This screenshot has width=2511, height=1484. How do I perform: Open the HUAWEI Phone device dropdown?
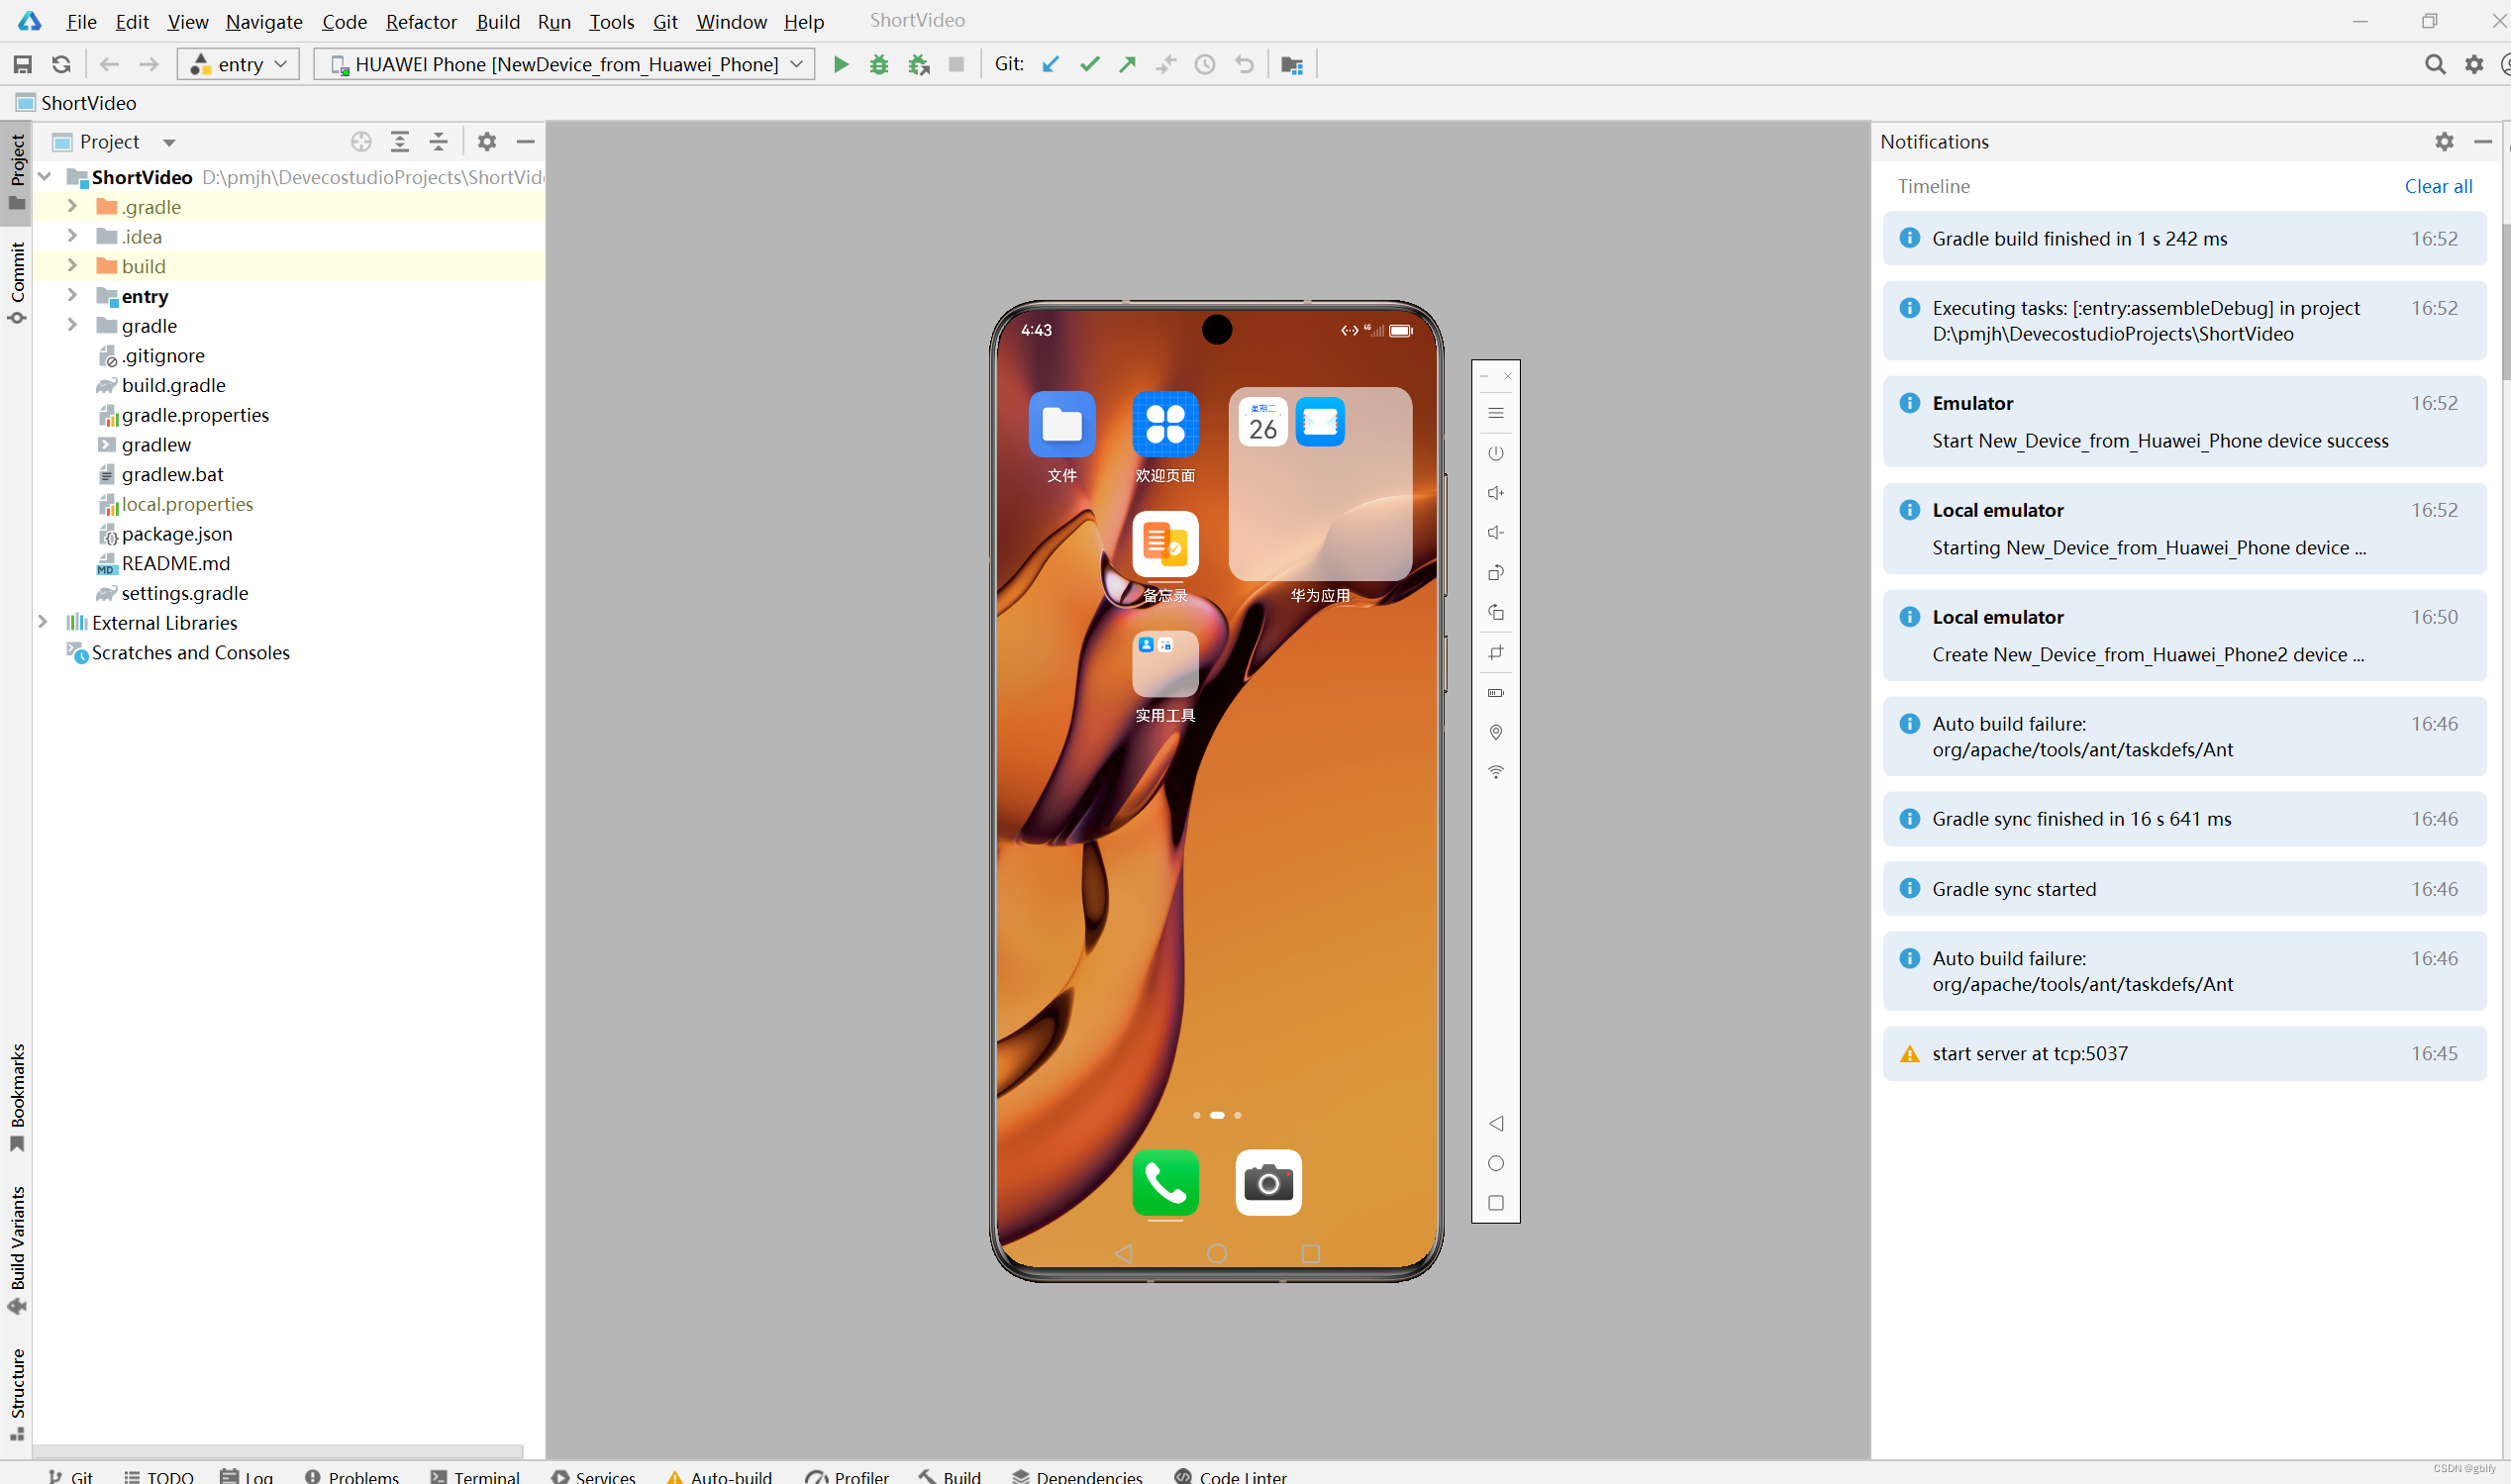565,65
